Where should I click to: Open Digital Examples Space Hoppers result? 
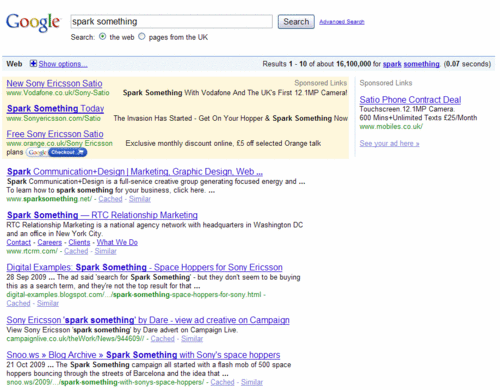click(x=144, y=267)
